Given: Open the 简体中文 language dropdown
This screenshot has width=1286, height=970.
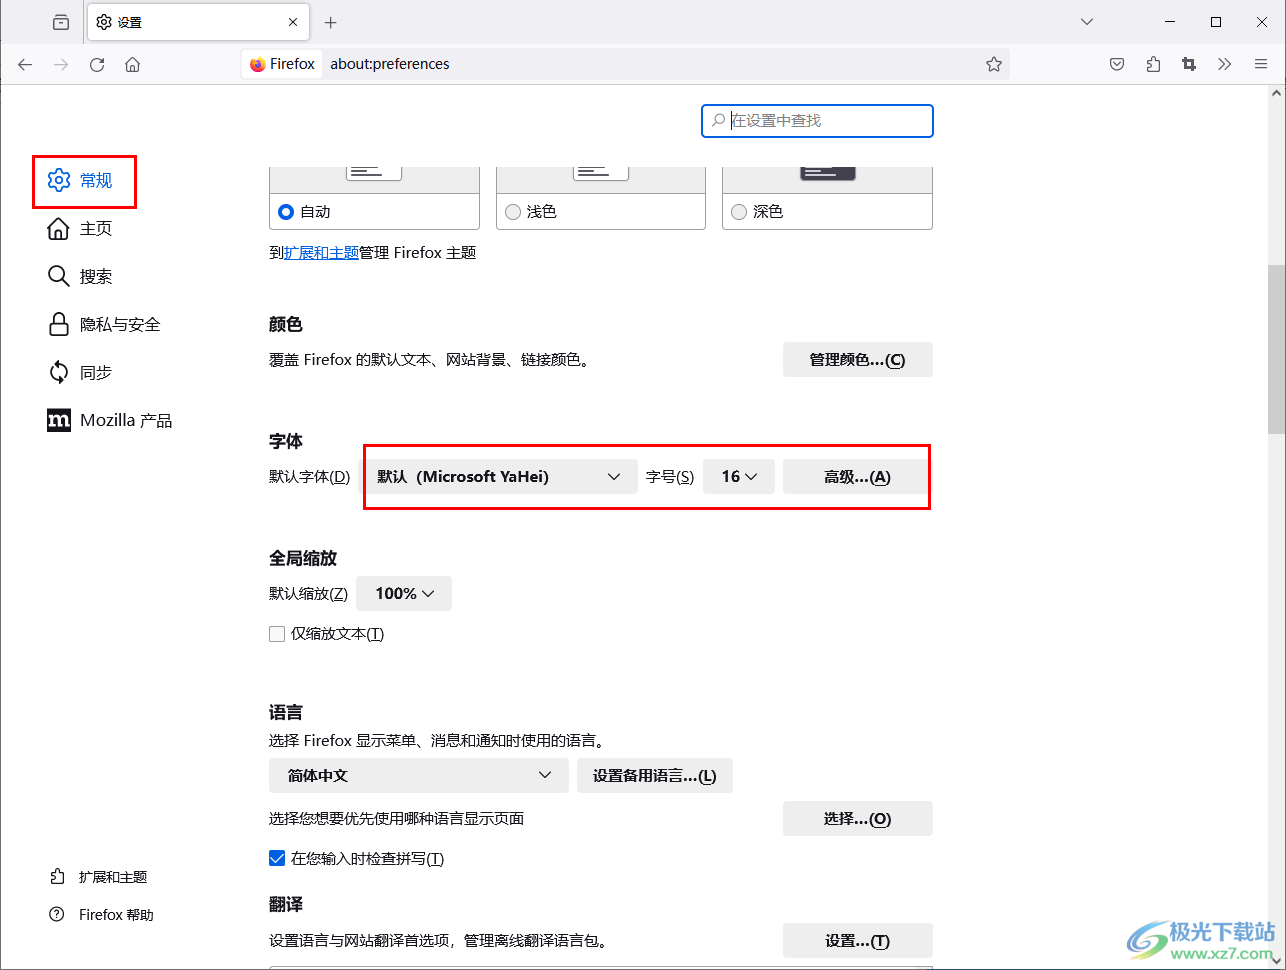Looking at the screenshot, I should pyautogui.click(x=419, y=776).
